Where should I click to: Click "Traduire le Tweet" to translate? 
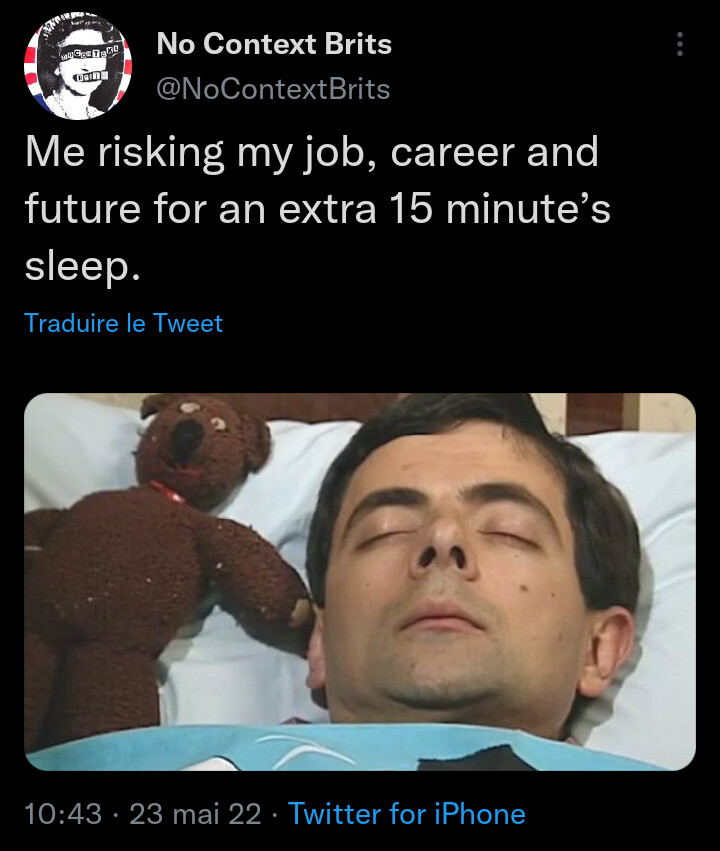pyautogui.click(x=123, y=323)
